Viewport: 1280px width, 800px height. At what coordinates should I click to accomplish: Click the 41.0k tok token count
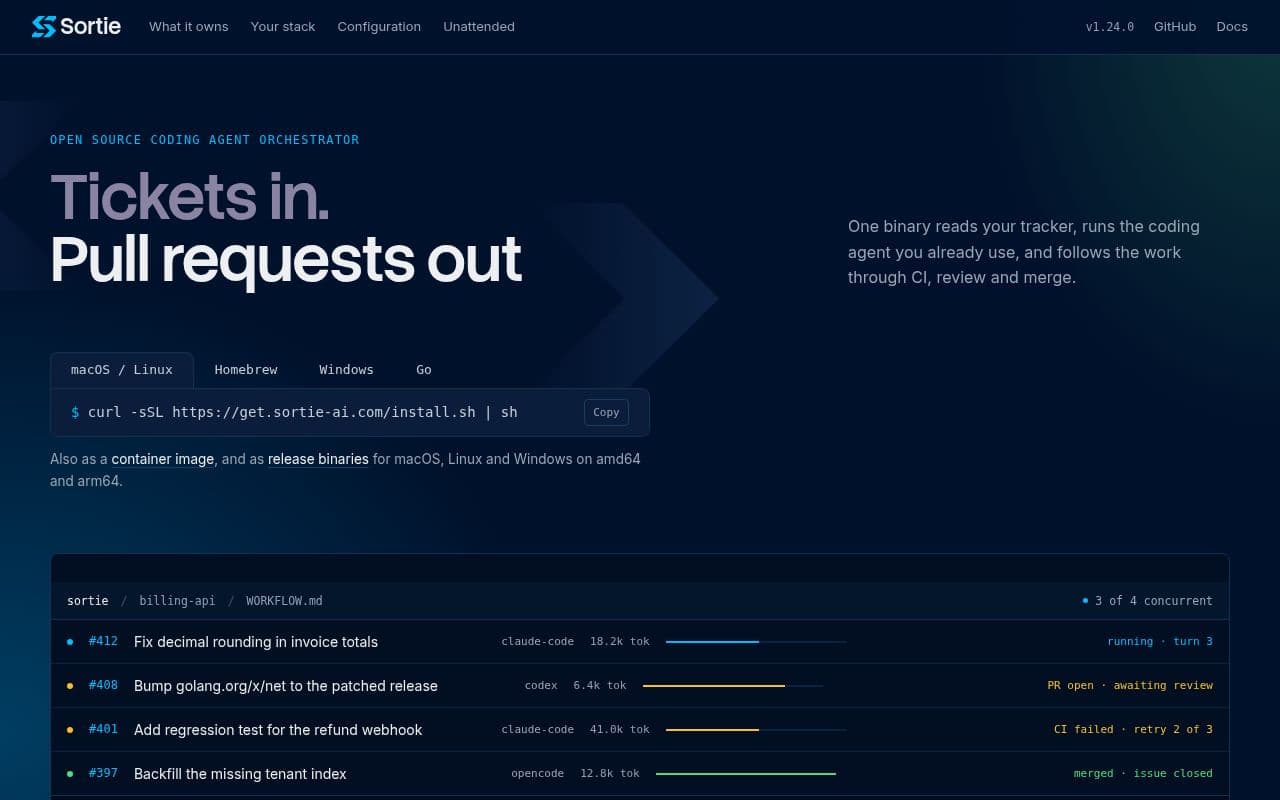pos(620,729)
